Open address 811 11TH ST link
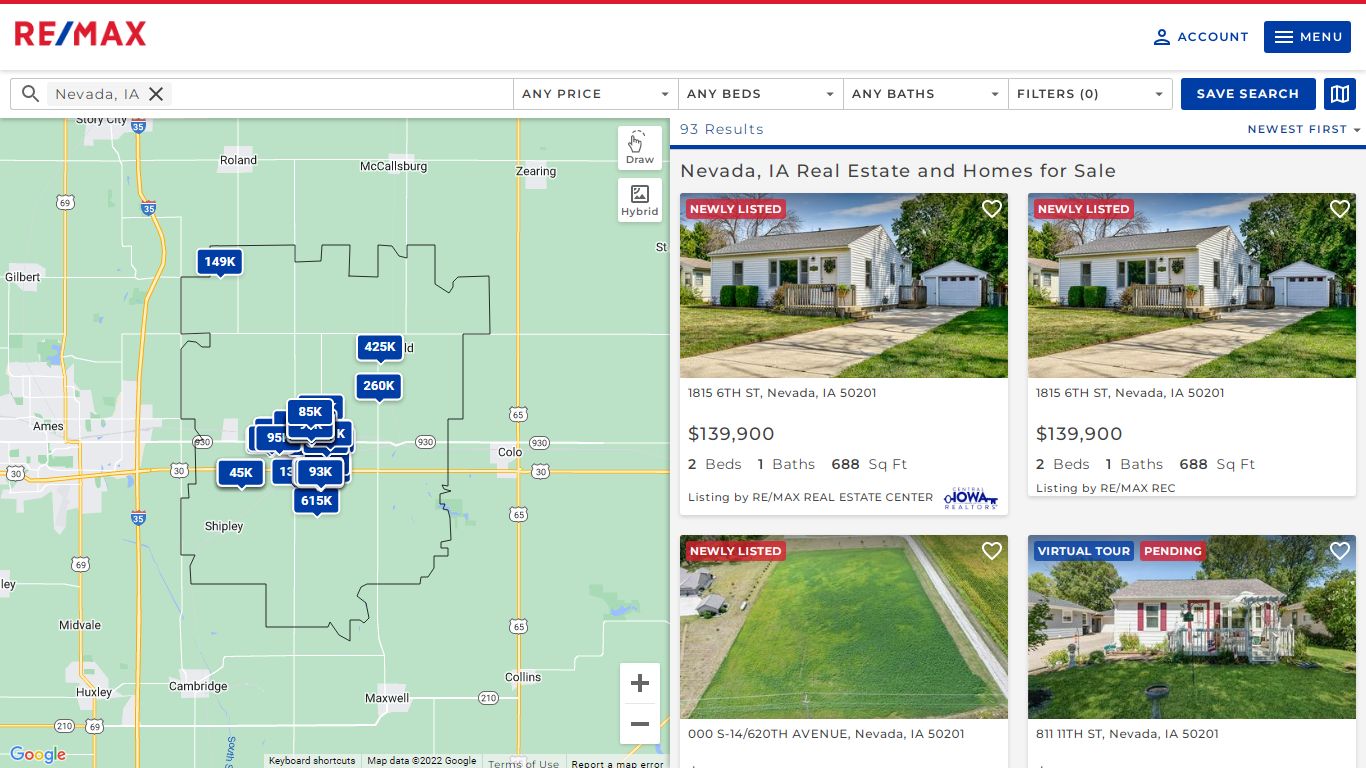This screenshot has height=768, width=1366. pyautogui.click(x=1127, y=734)
